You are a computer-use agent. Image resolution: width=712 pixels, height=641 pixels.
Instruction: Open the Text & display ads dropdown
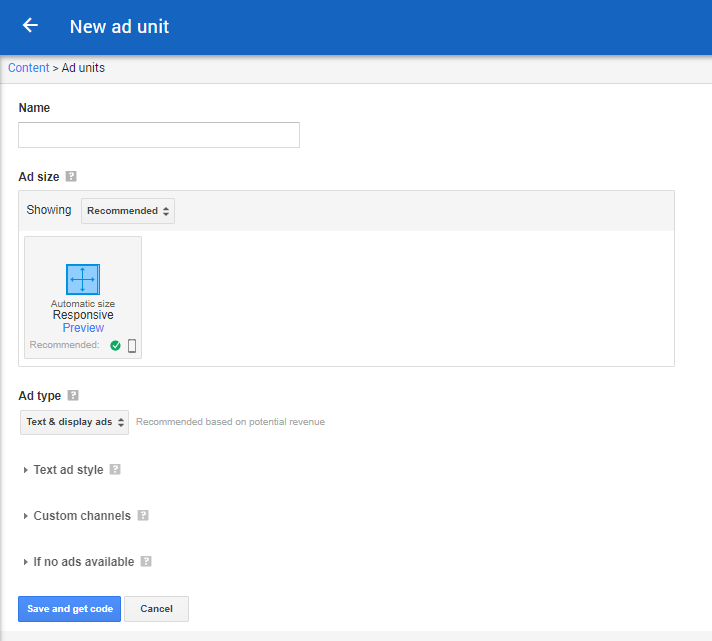coord(74,422)
